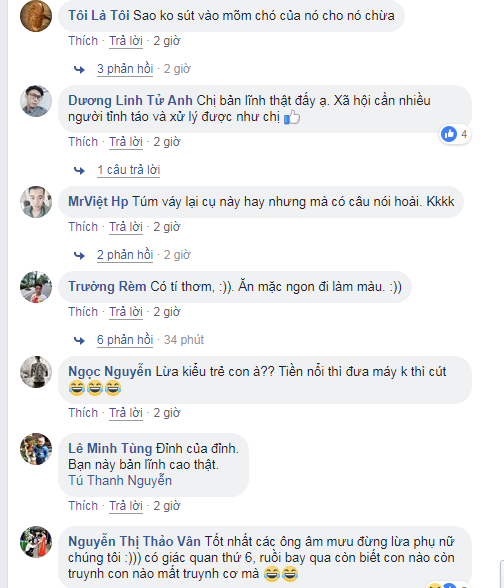The image size is (504, 588).
Task: Open Nguyễn Thị Thảo Vân's profile name
Action: [x=134, y=542]
